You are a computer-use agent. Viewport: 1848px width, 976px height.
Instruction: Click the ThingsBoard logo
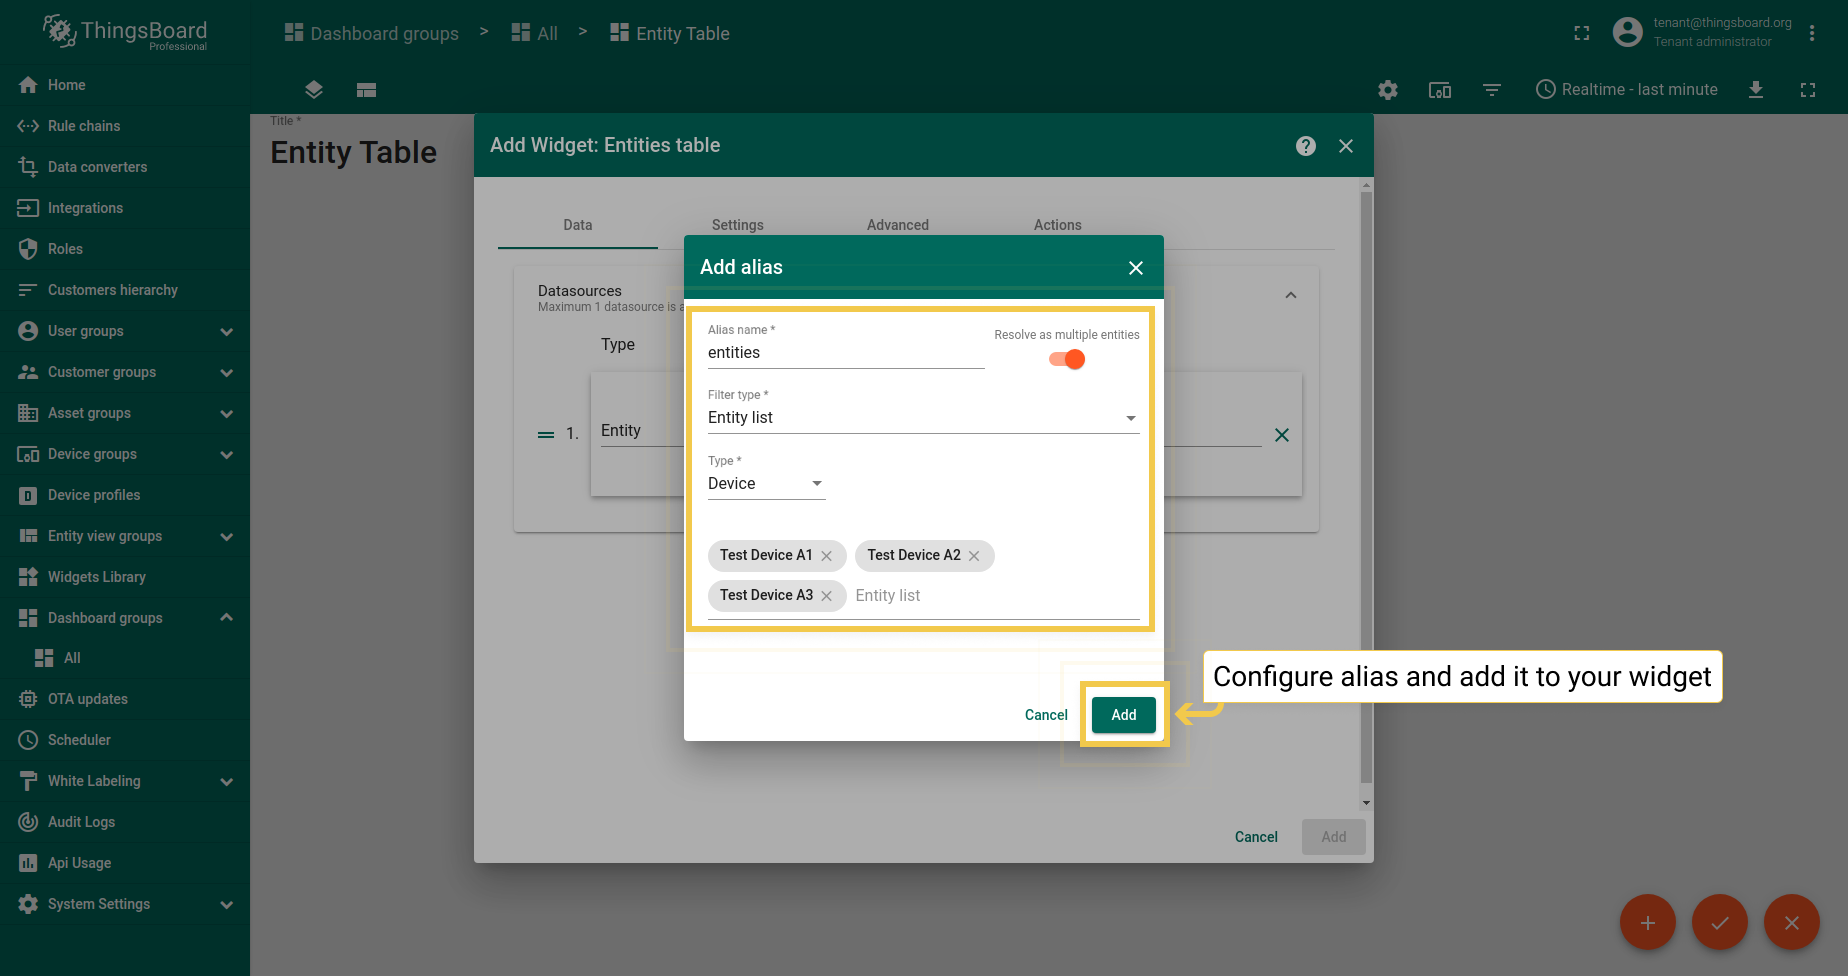(x=125, y=32)
